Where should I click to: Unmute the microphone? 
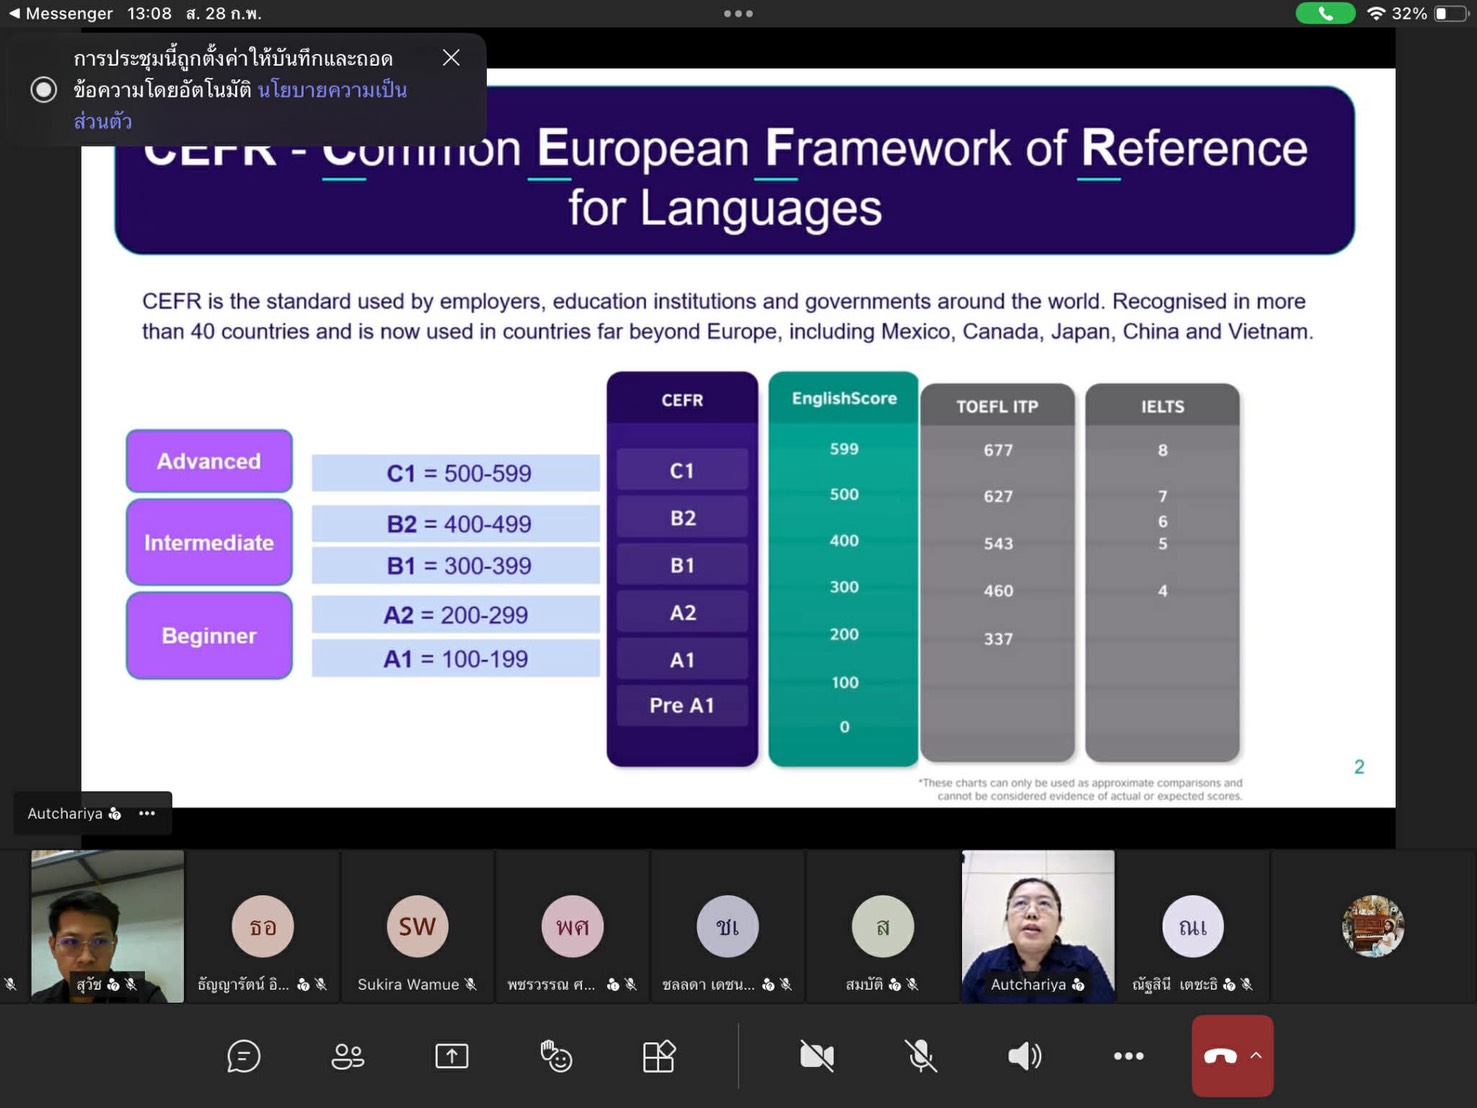(x=920, y=1056)
